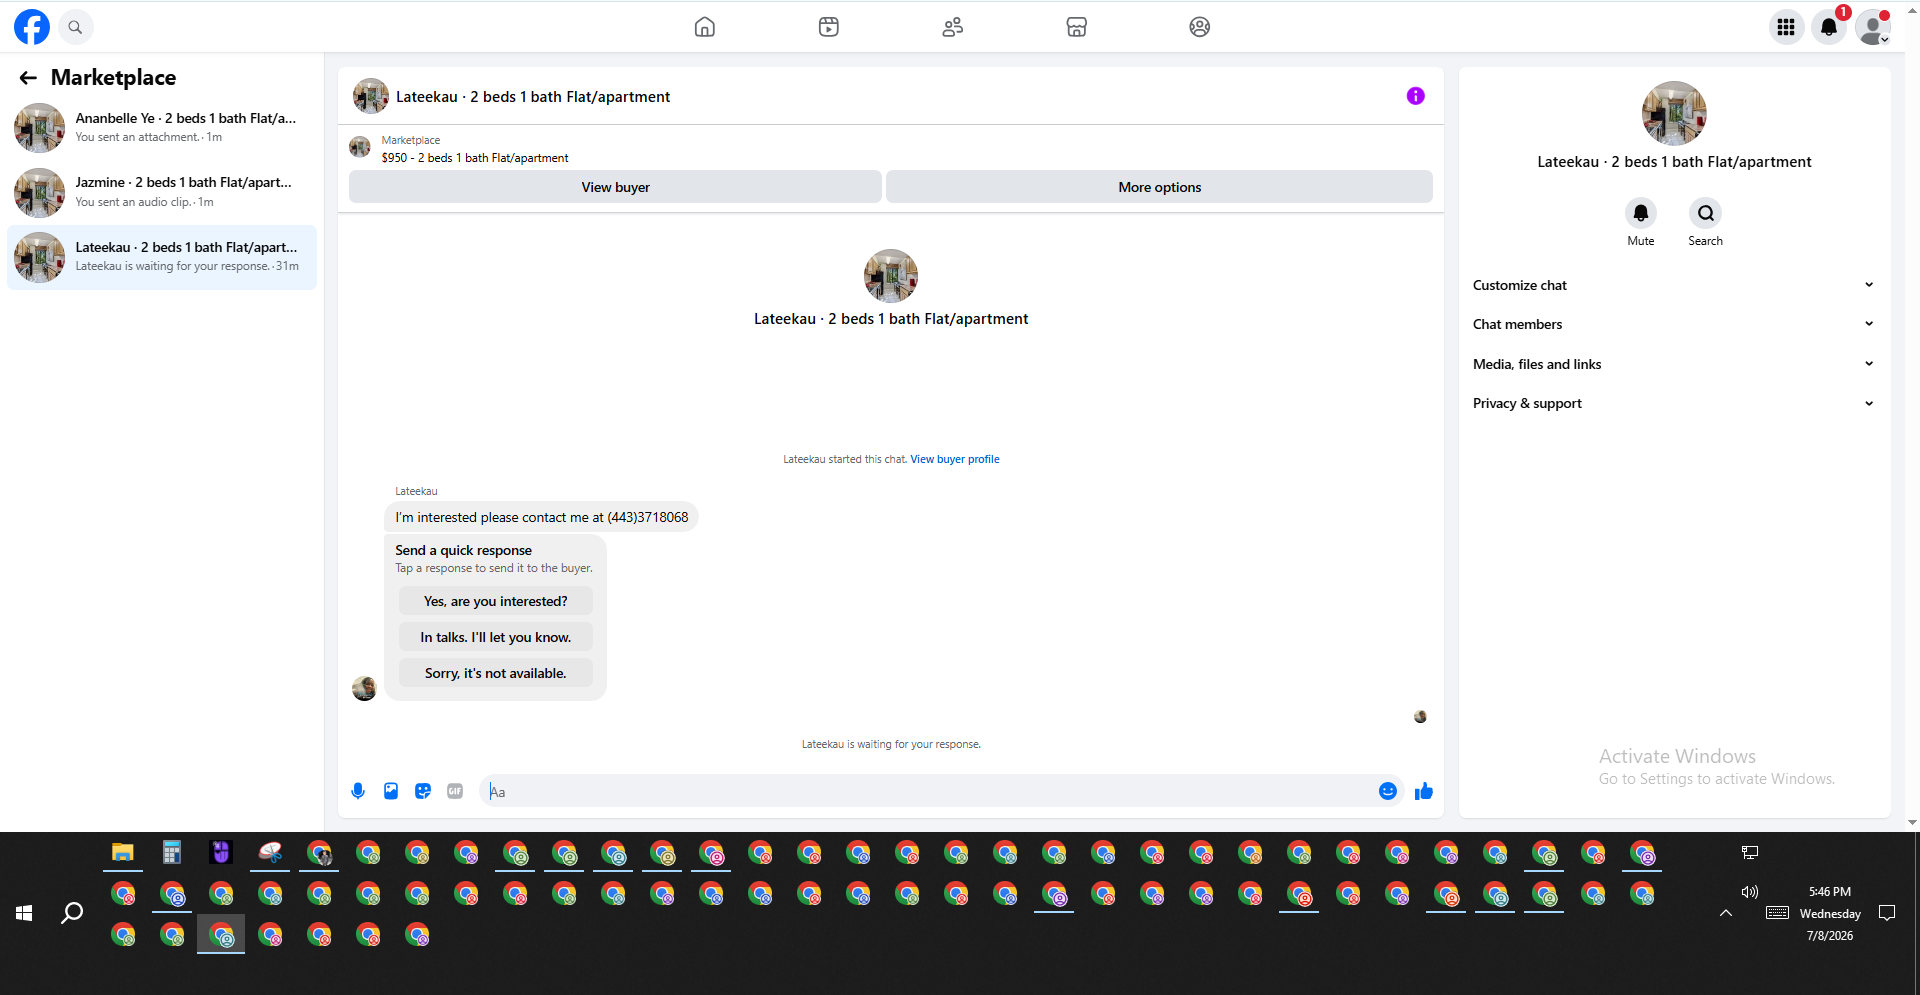The height and width of the screenshot is (995, 1920).
Task: Open the Friends tab icon
Action: 953,27
